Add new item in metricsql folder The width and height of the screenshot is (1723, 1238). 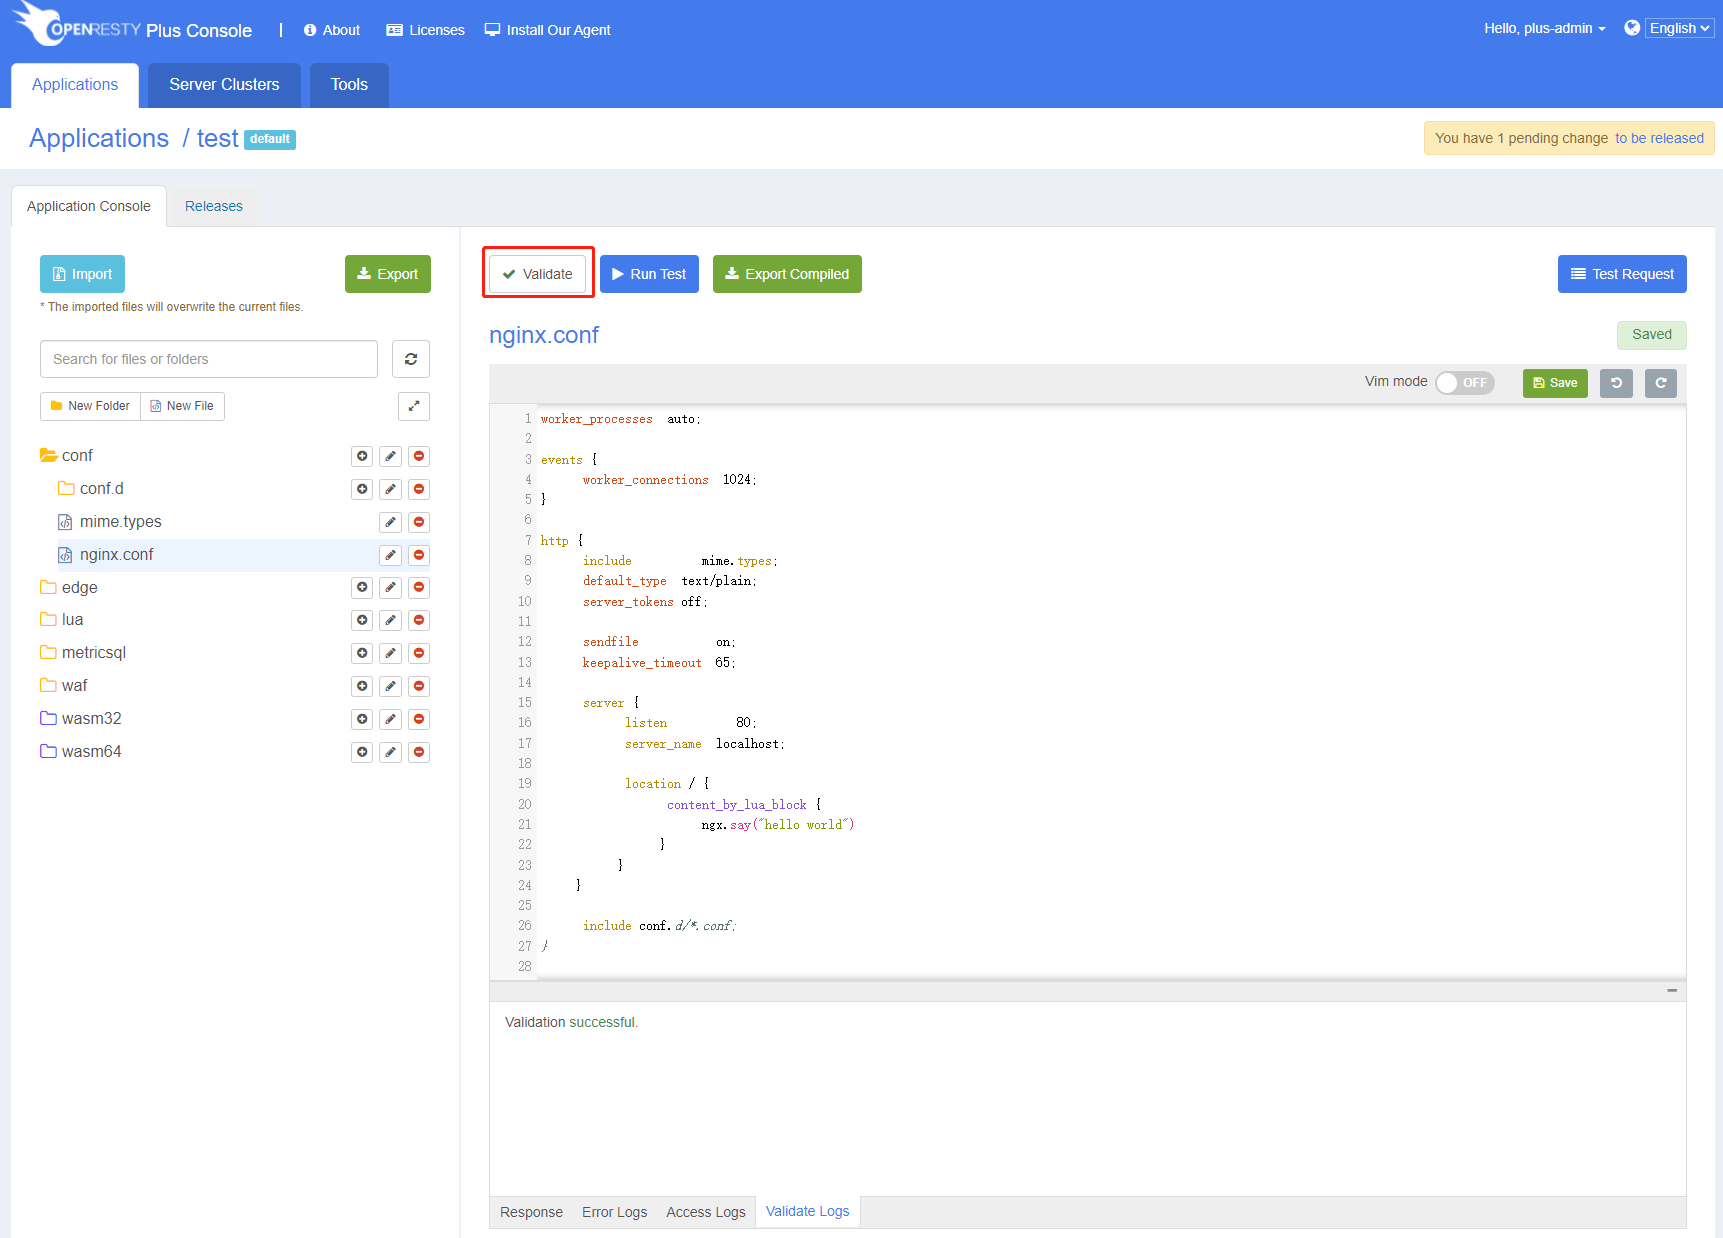pos(362,653)
